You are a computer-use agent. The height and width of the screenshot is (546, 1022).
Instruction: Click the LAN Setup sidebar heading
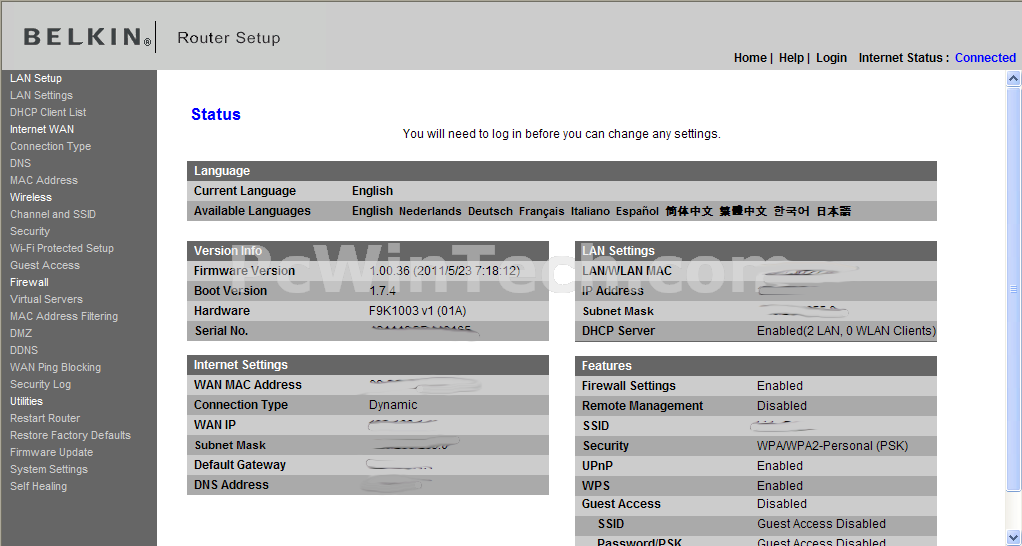[36, 78]
